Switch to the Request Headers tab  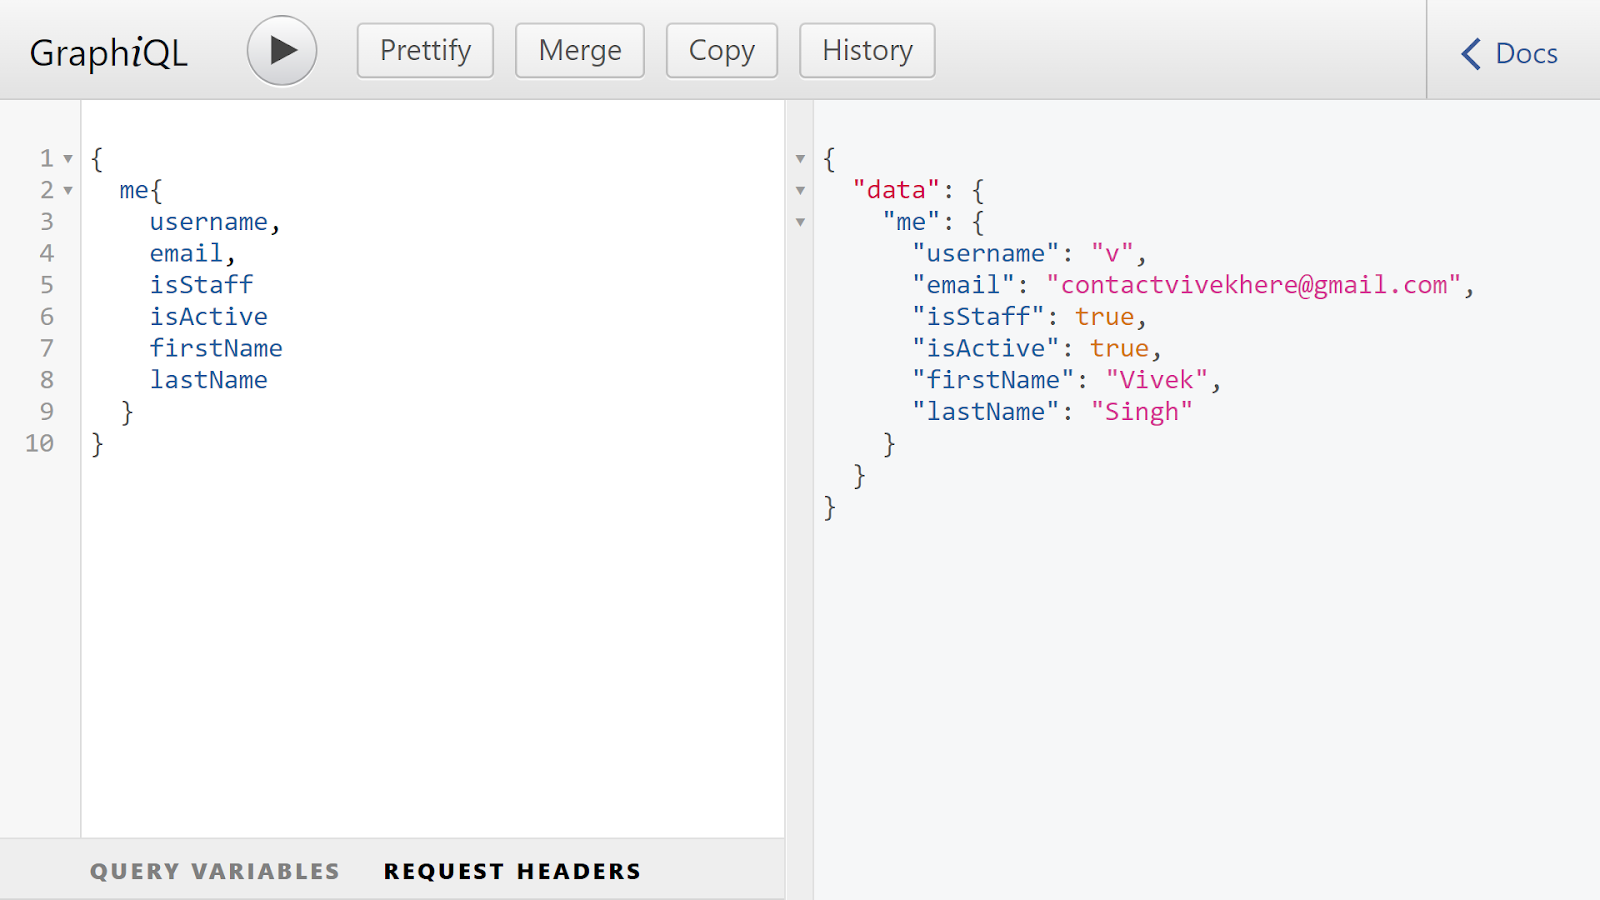(x=511, y=870)
